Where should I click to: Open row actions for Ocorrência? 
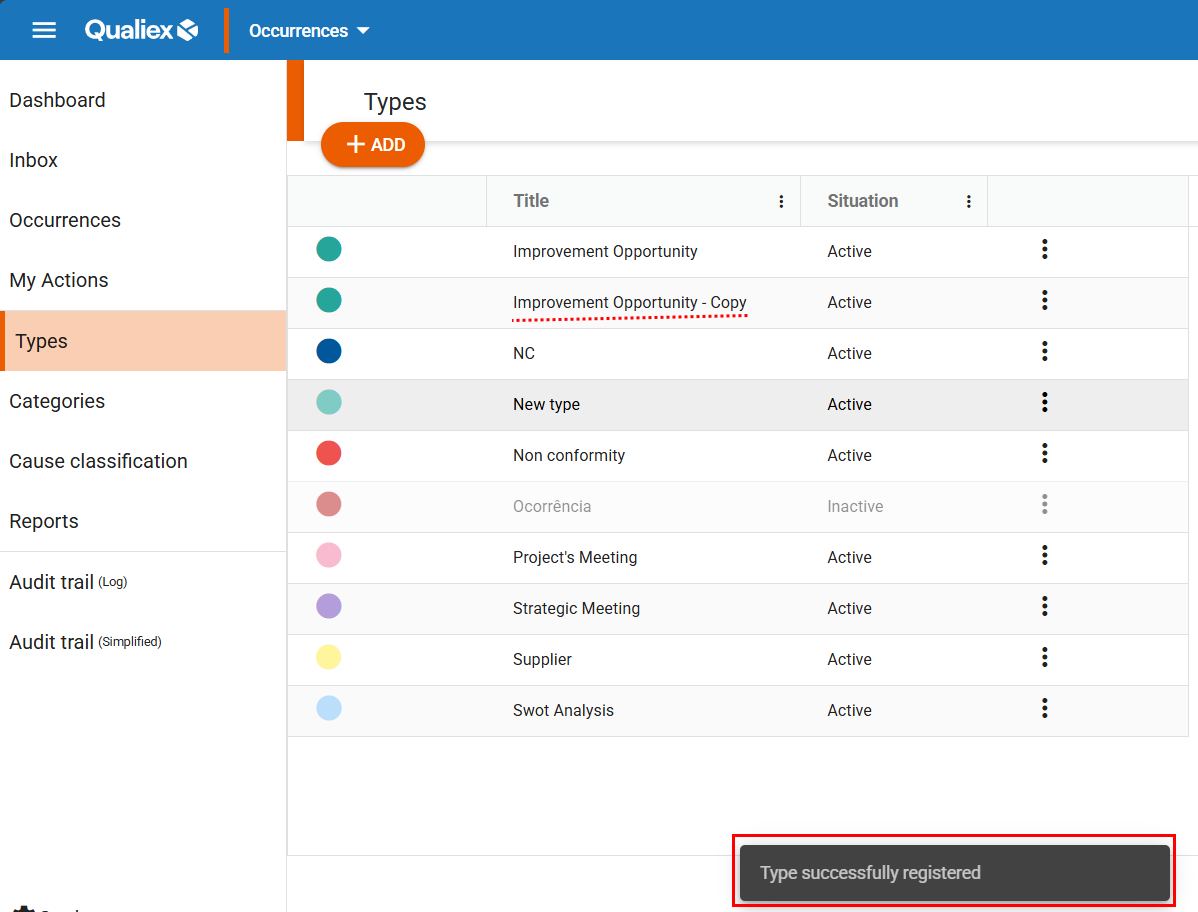[x=1044, y=505]
